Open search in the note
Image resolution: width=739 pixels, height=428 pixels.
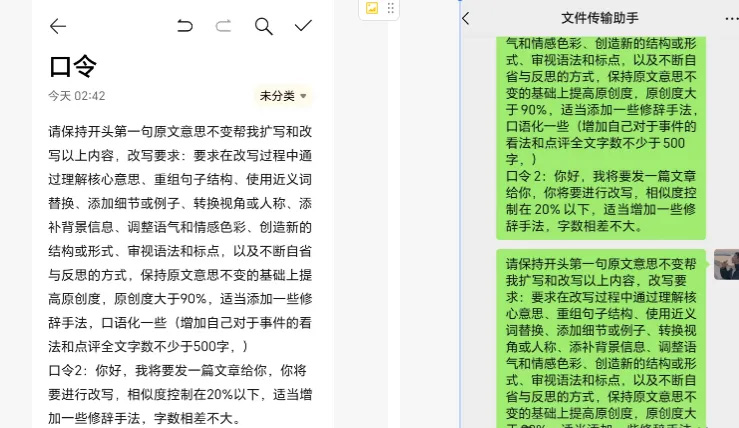(x=263, y=26)
